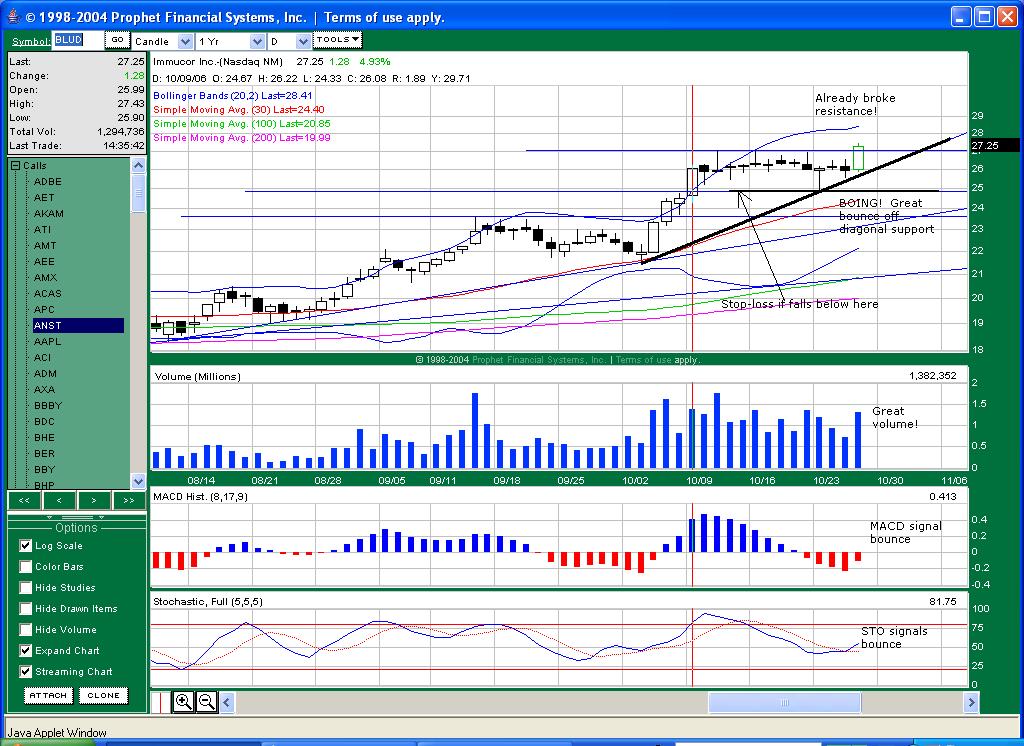
Task: Click the Simple Moving Avg. (200) label
Action: 242,138
